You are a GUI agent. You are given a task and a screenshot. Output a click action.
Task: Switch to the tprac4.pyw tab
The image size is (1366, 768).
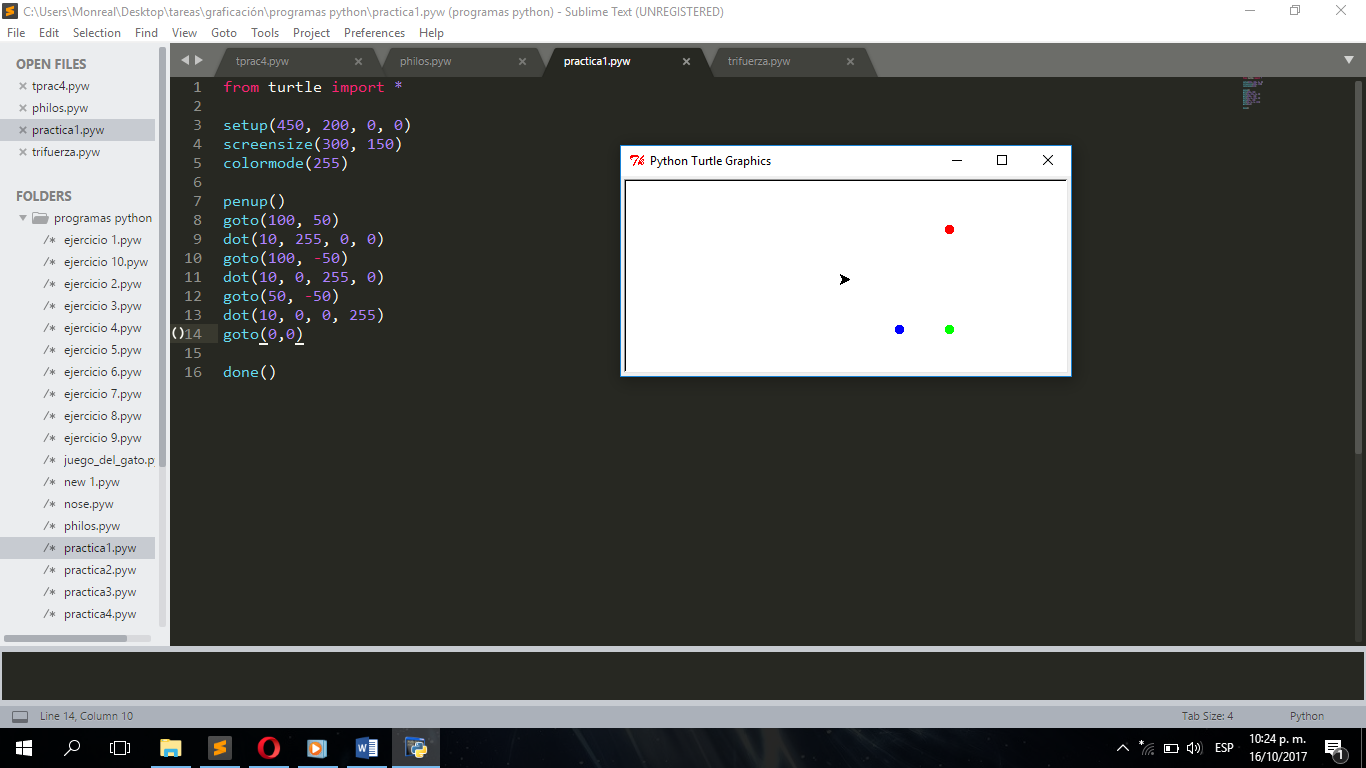coord(262,61)
